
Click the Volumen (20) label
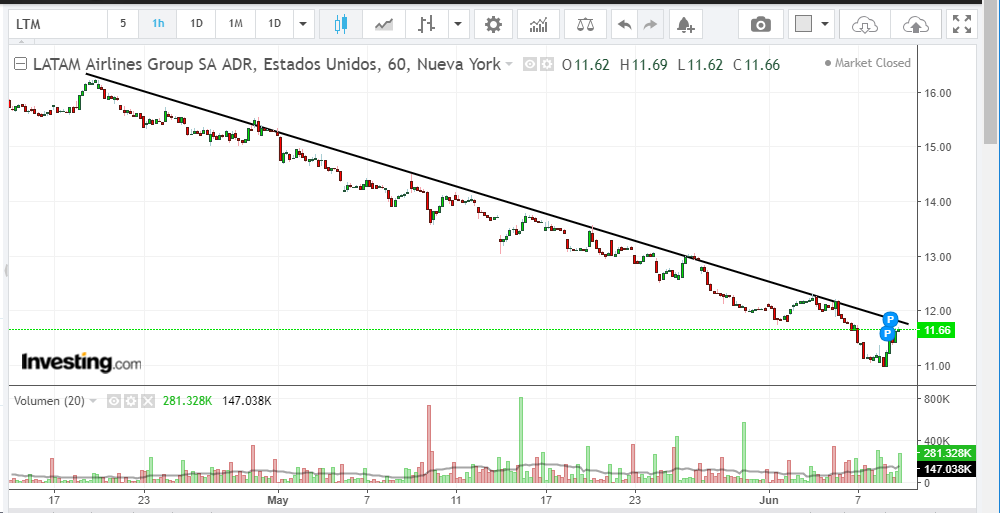click(x=49, y=401)
